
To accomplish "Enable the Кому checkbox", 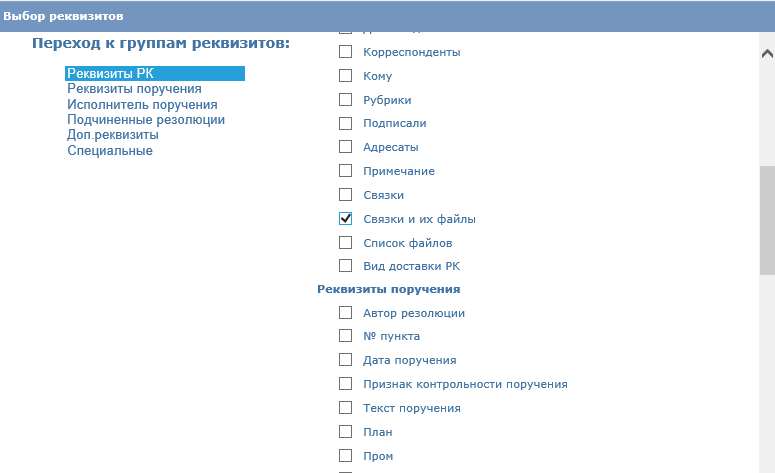I will (345, 76).
